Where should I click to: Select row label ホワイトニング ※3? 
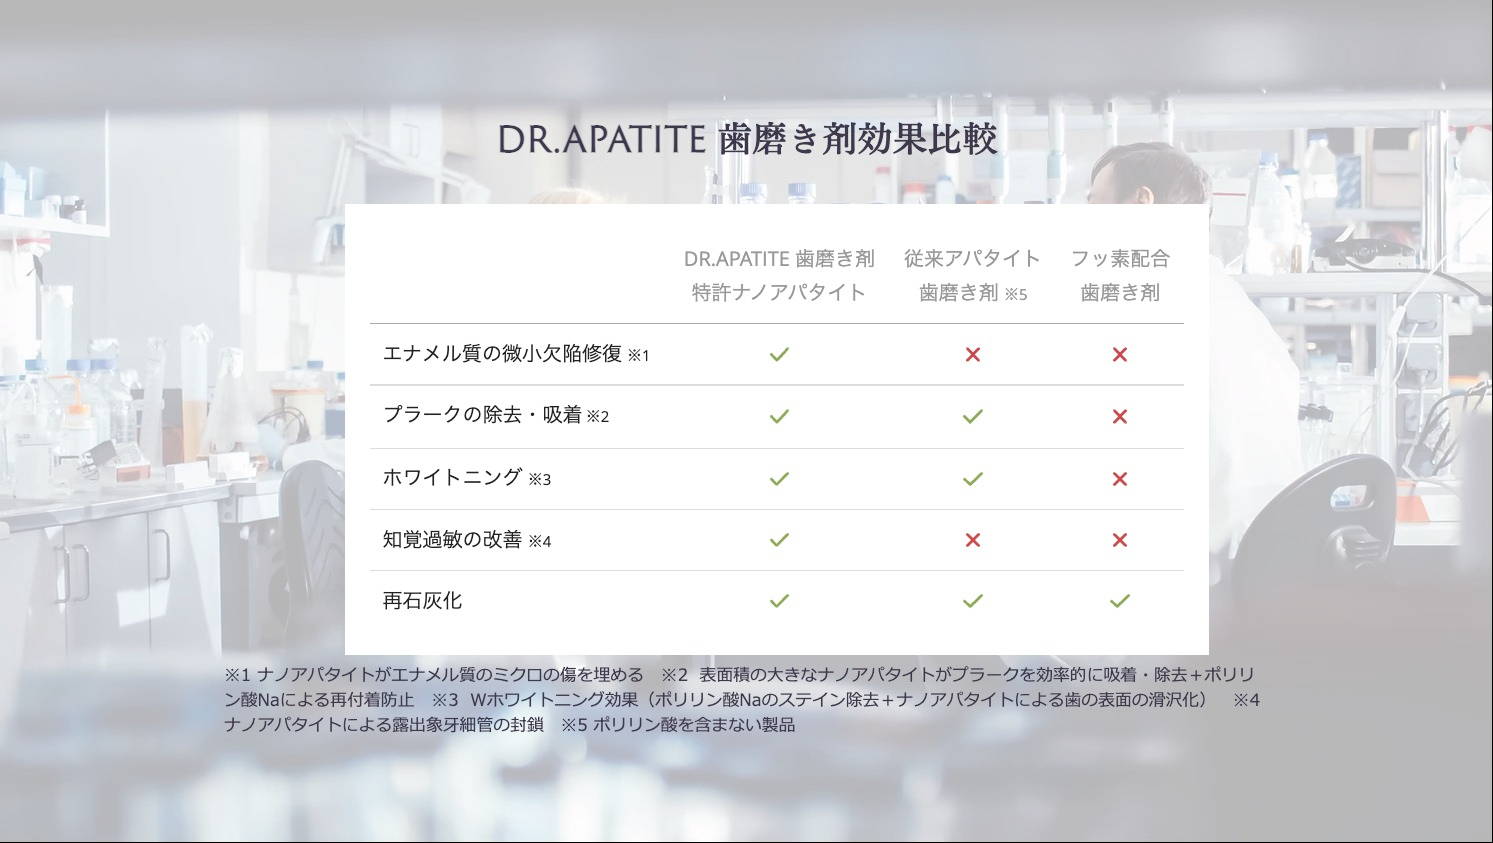467,478
